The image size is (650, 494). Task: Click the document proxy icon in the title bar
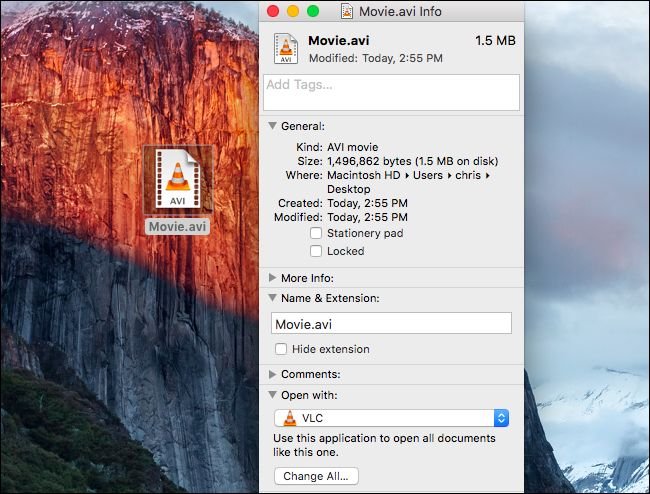click(x=346, y=11)
